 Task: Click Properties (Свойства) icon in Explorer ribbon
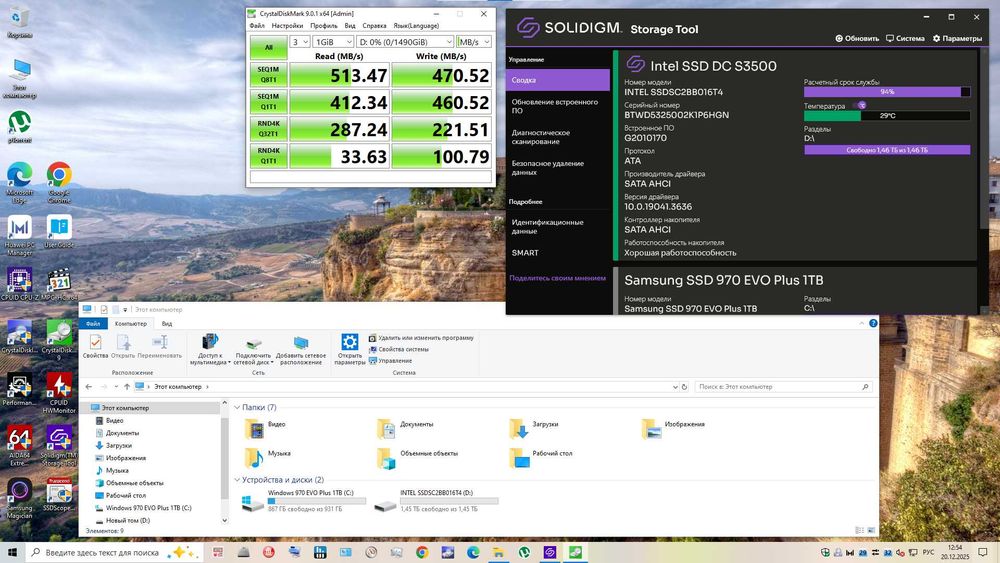(x=96, y=345)
